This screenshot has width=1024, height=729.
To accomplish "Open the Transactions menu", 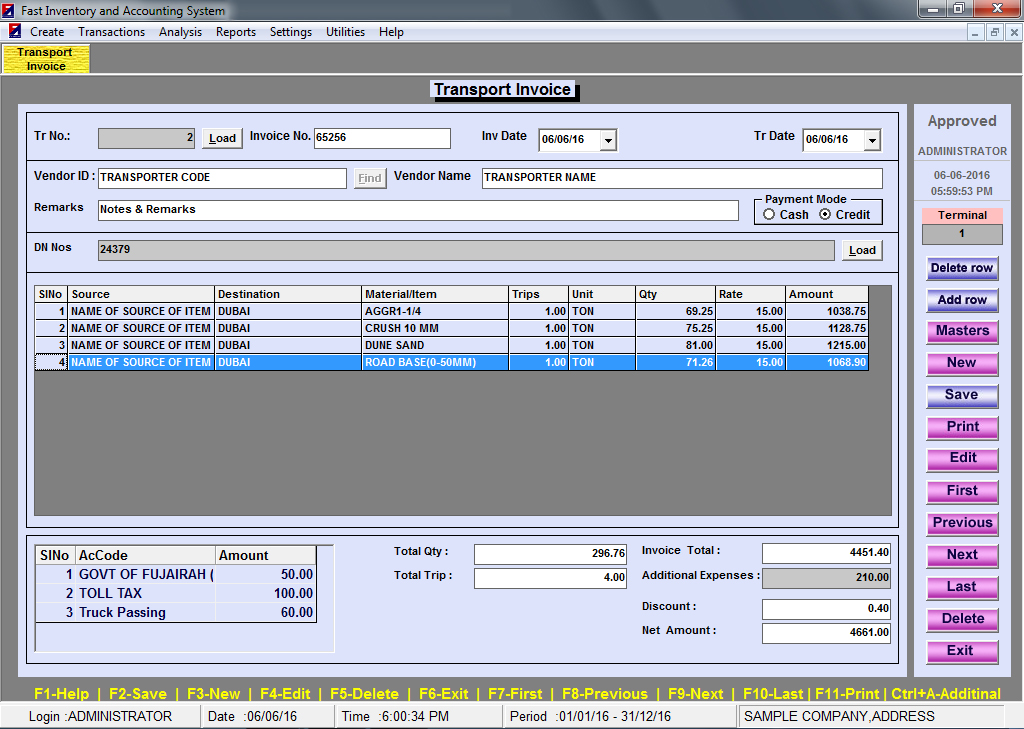I will [111, 32].
